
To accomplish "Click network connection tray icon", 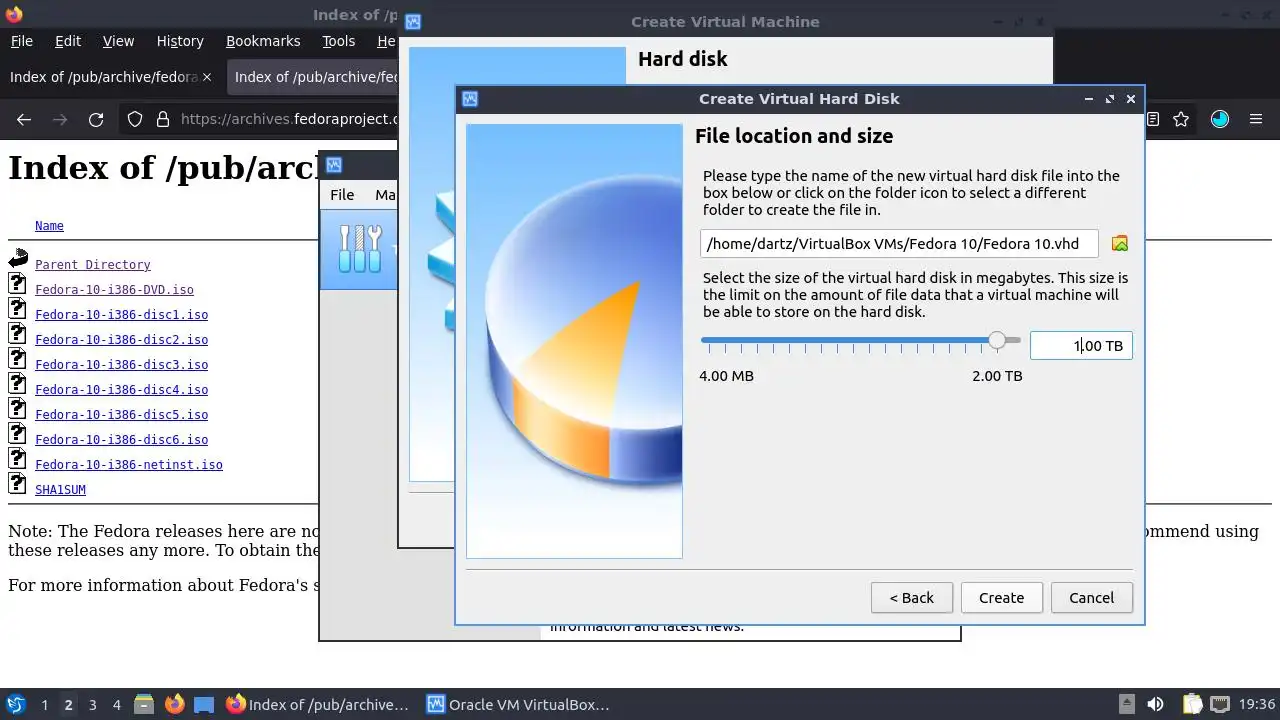I will click(1221, 704).
